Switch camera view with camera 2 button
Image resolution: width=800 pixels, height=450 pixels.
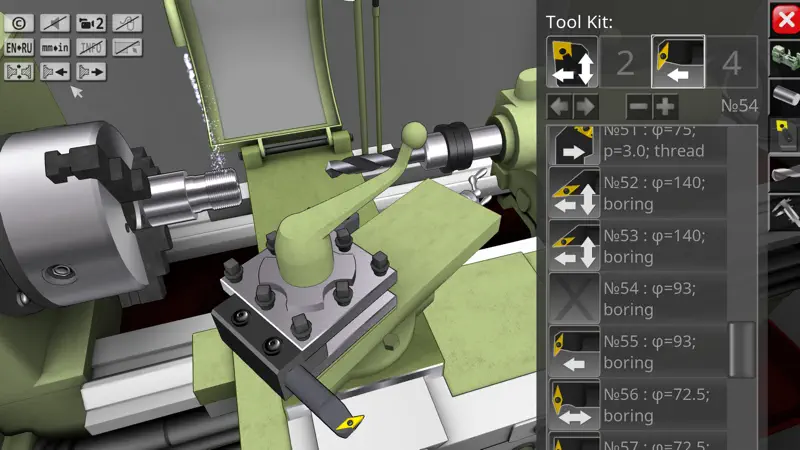click(91, 23)
